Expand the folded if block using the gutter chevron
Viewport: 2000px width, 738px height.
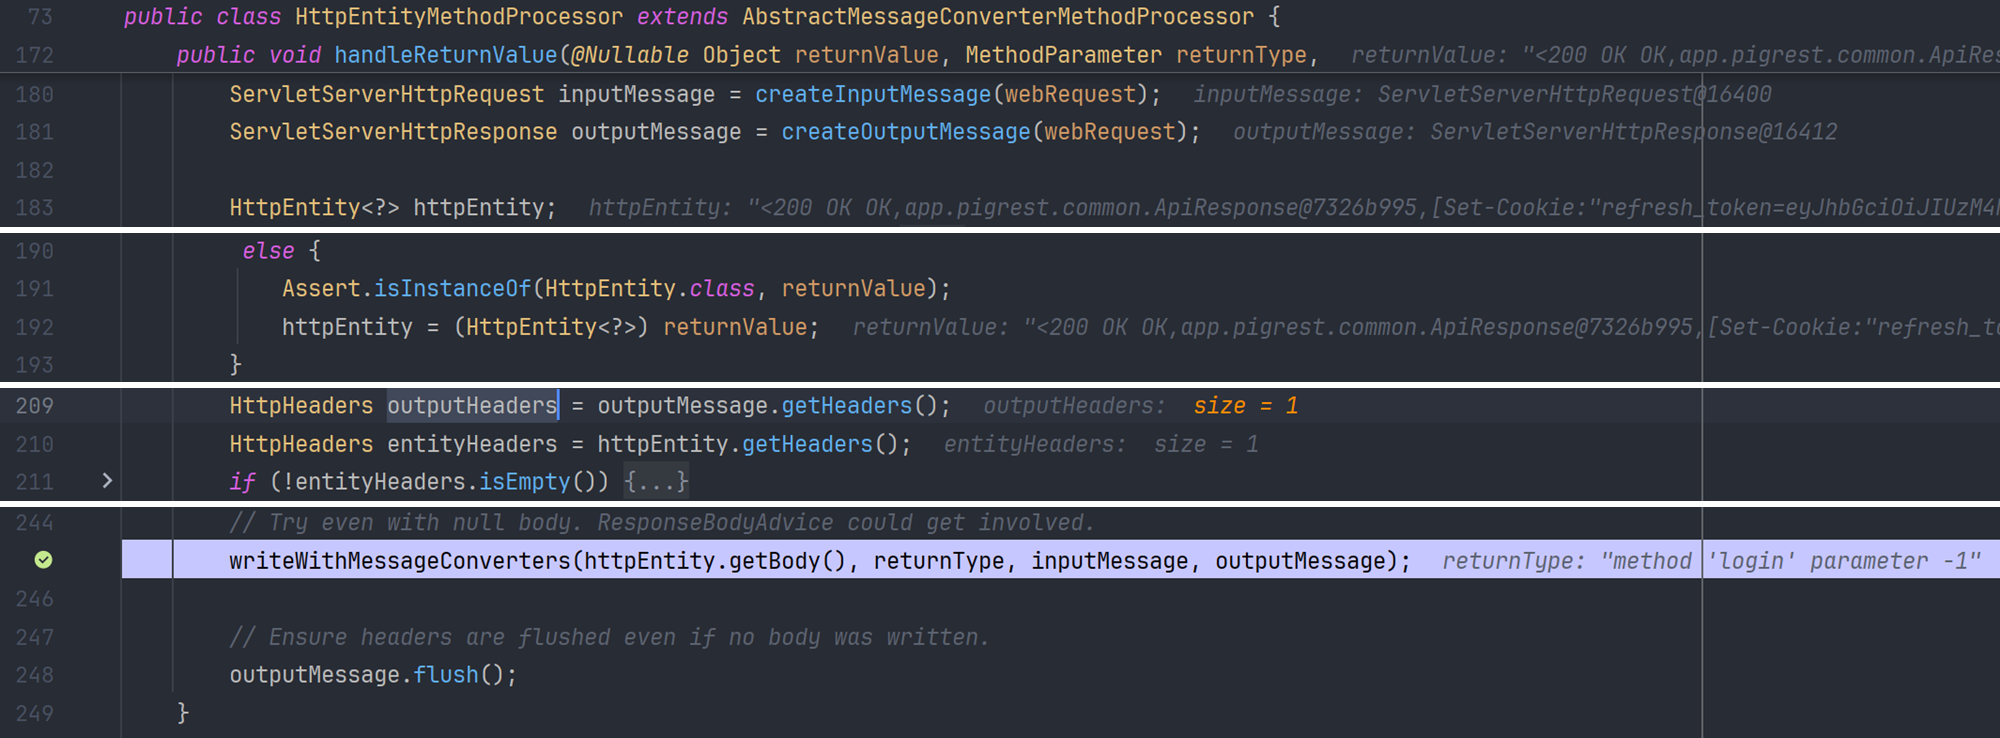[107, 481]
